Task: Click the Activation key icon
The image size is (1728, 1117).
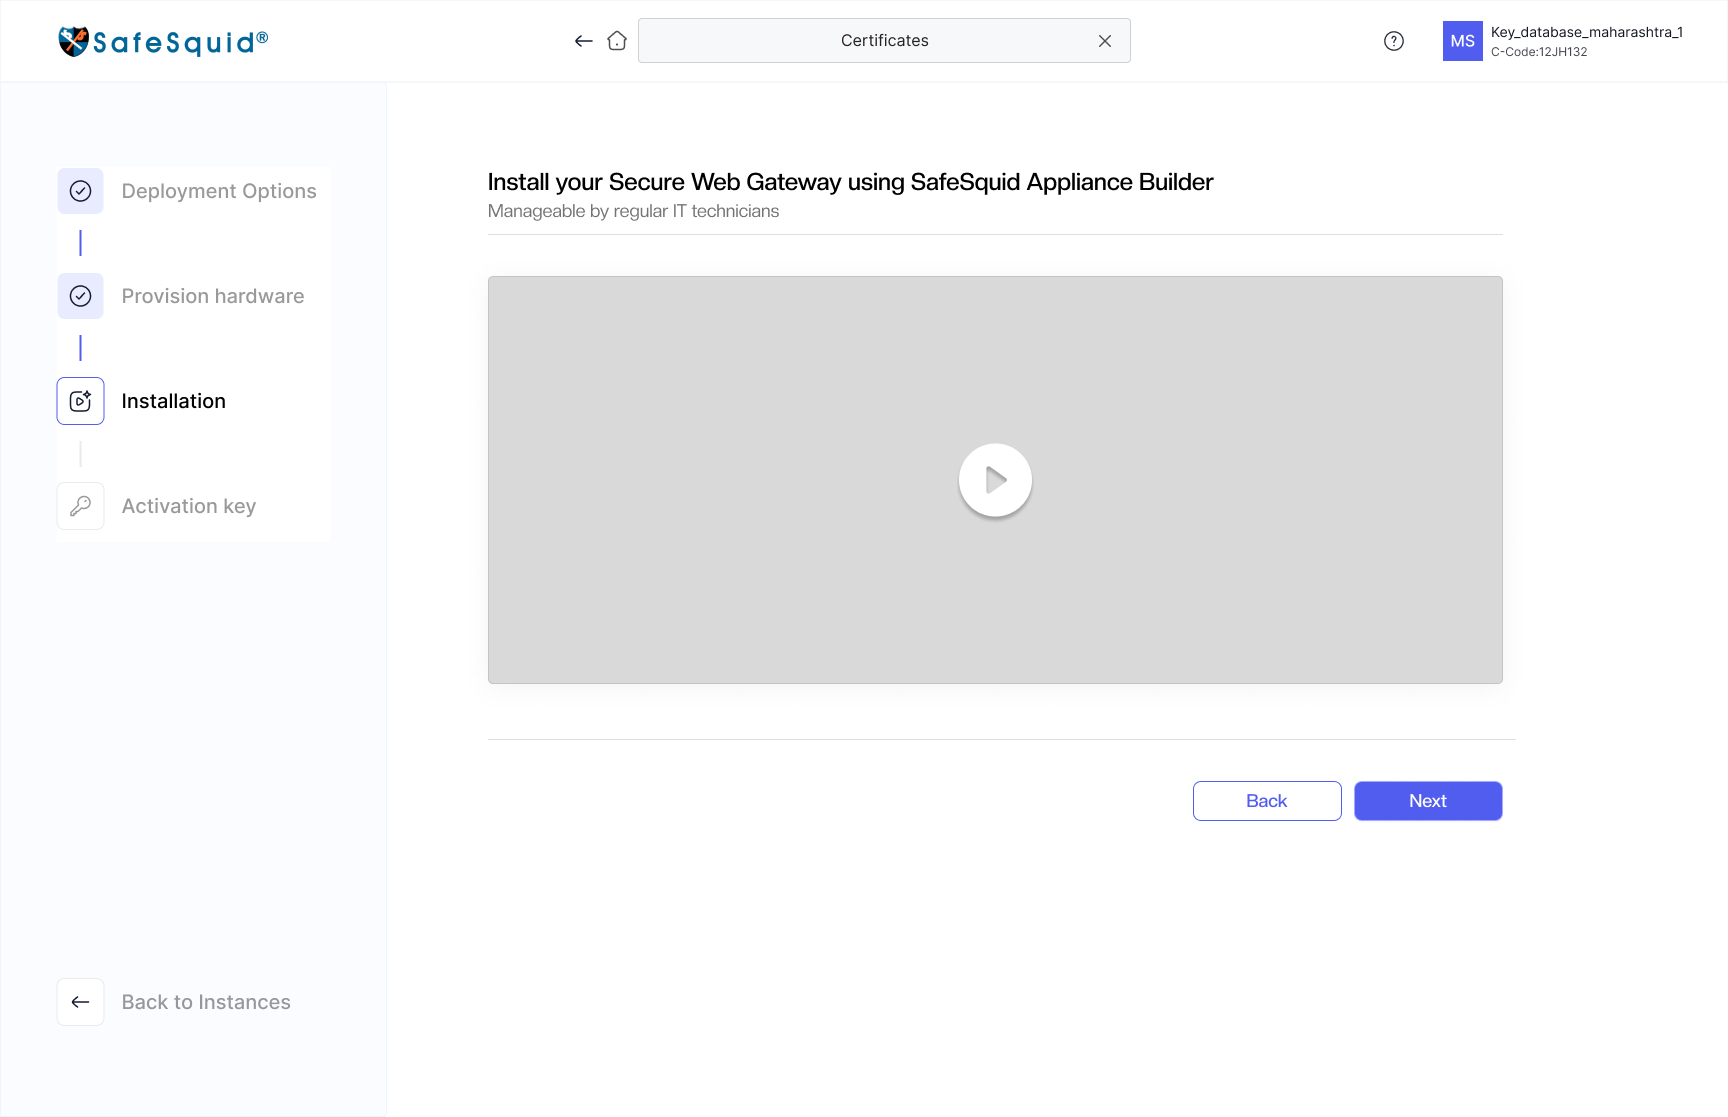Action: point(81,506)
